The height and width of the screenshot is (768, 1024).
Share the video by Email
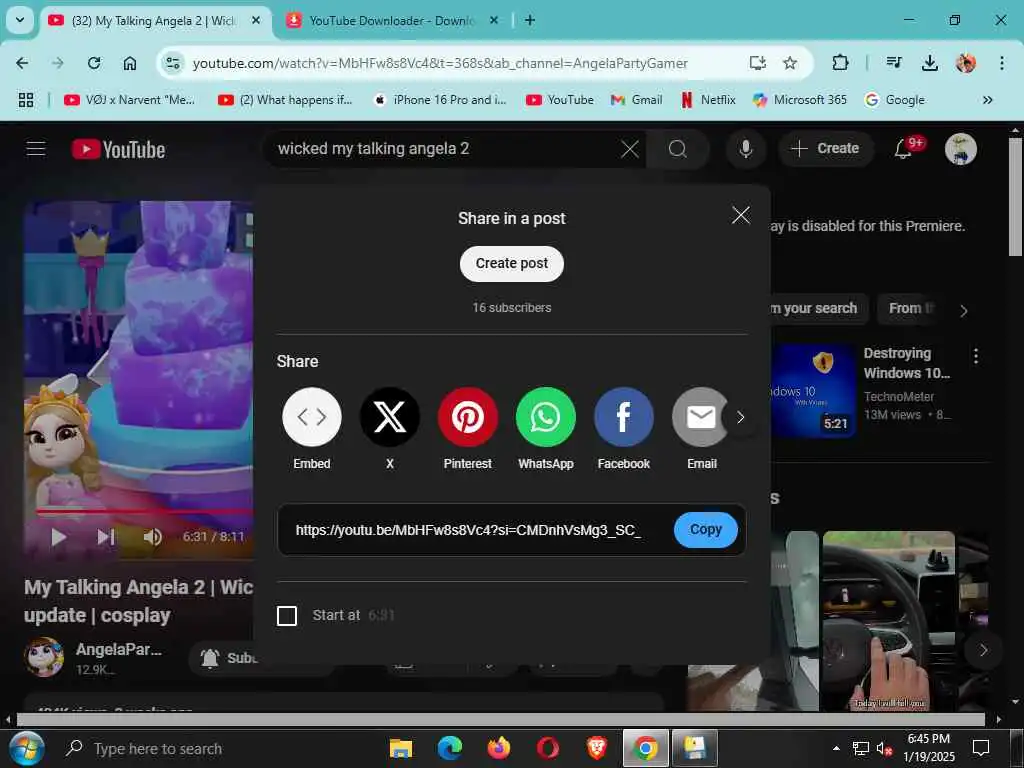tap(701, 417)
